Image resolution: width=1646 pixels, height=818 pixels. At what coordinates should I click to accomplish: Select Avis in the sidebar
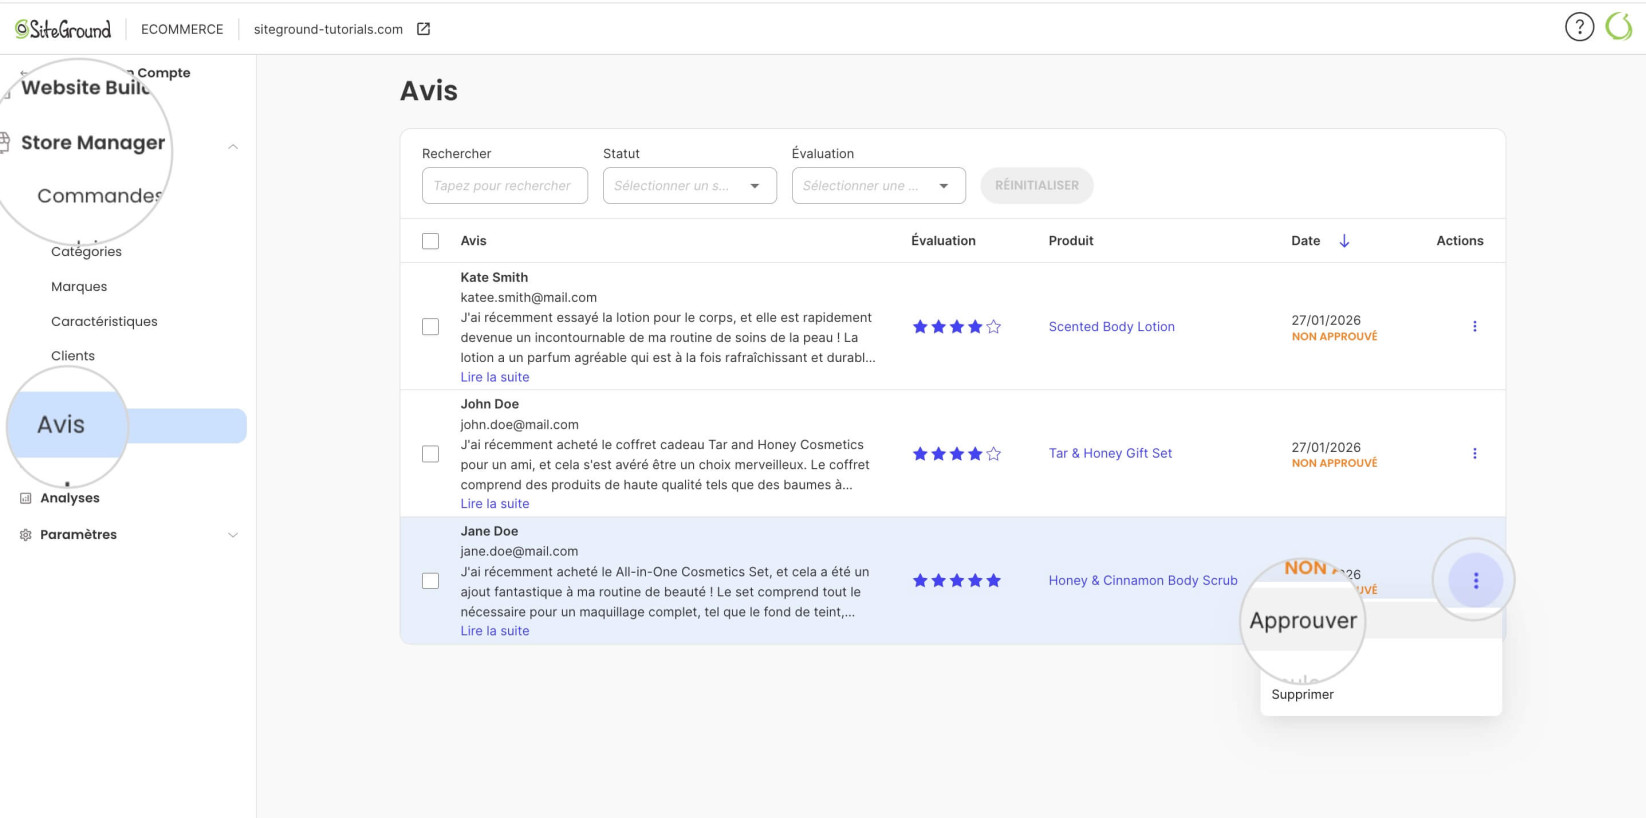127,425
